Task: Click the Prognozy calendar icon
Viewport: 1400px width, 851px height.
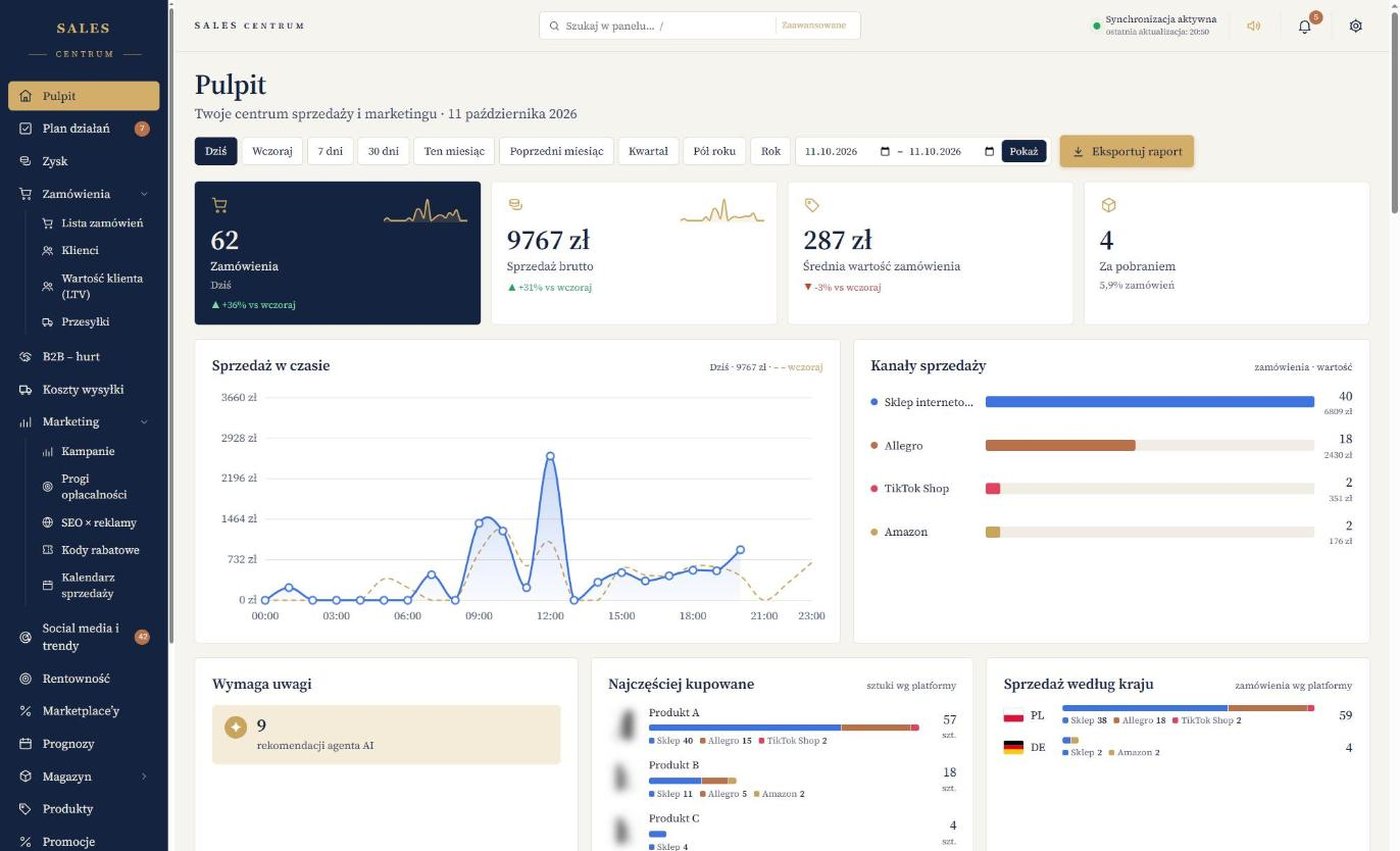Action: (26, 744)
